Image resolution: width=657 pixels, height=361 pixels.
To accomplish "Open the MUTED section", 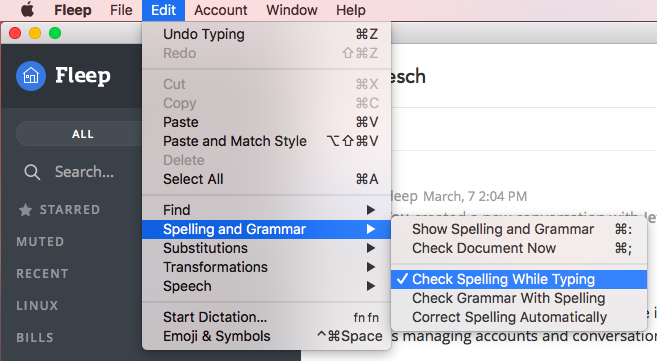I will 40,242.
